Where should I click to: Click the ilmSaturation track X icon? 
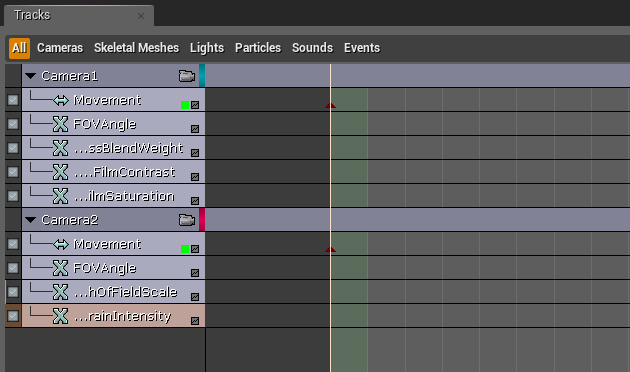(x=60, y=196)
